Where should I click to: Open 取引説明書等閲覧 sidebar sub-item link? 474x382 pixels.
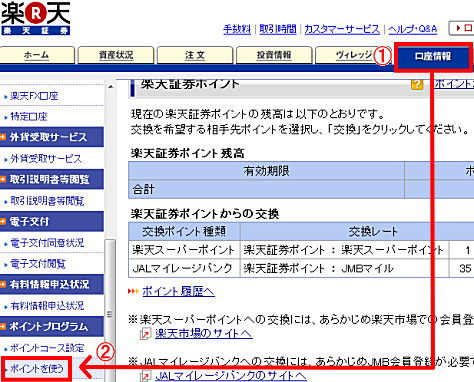(47, 201)
